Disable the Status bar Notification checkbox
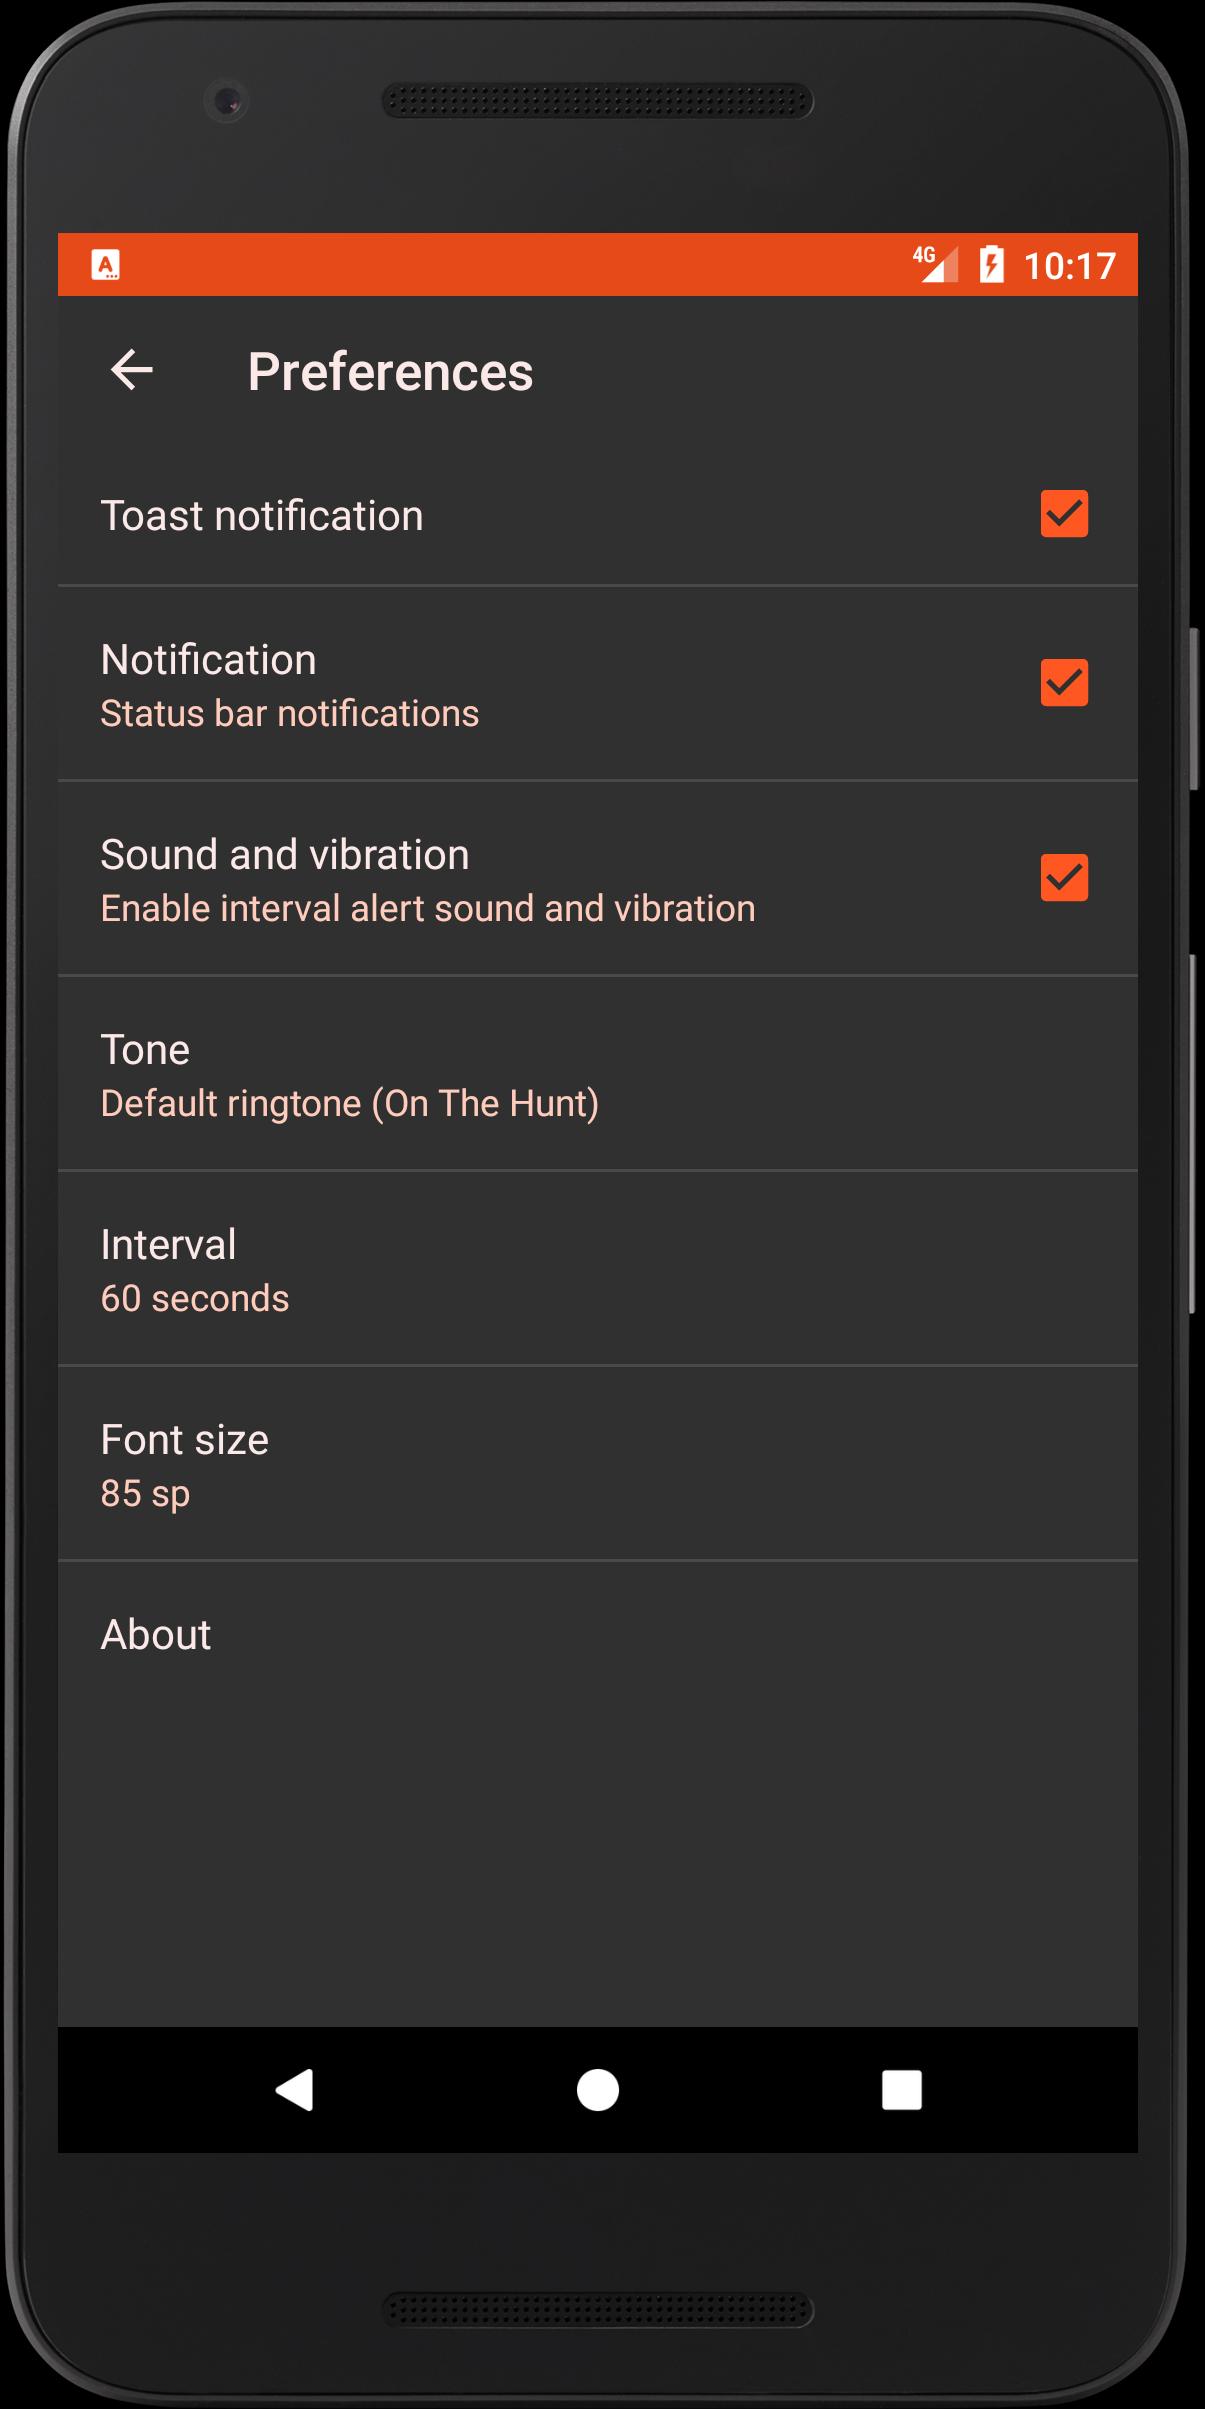 tap(1064, 683)
